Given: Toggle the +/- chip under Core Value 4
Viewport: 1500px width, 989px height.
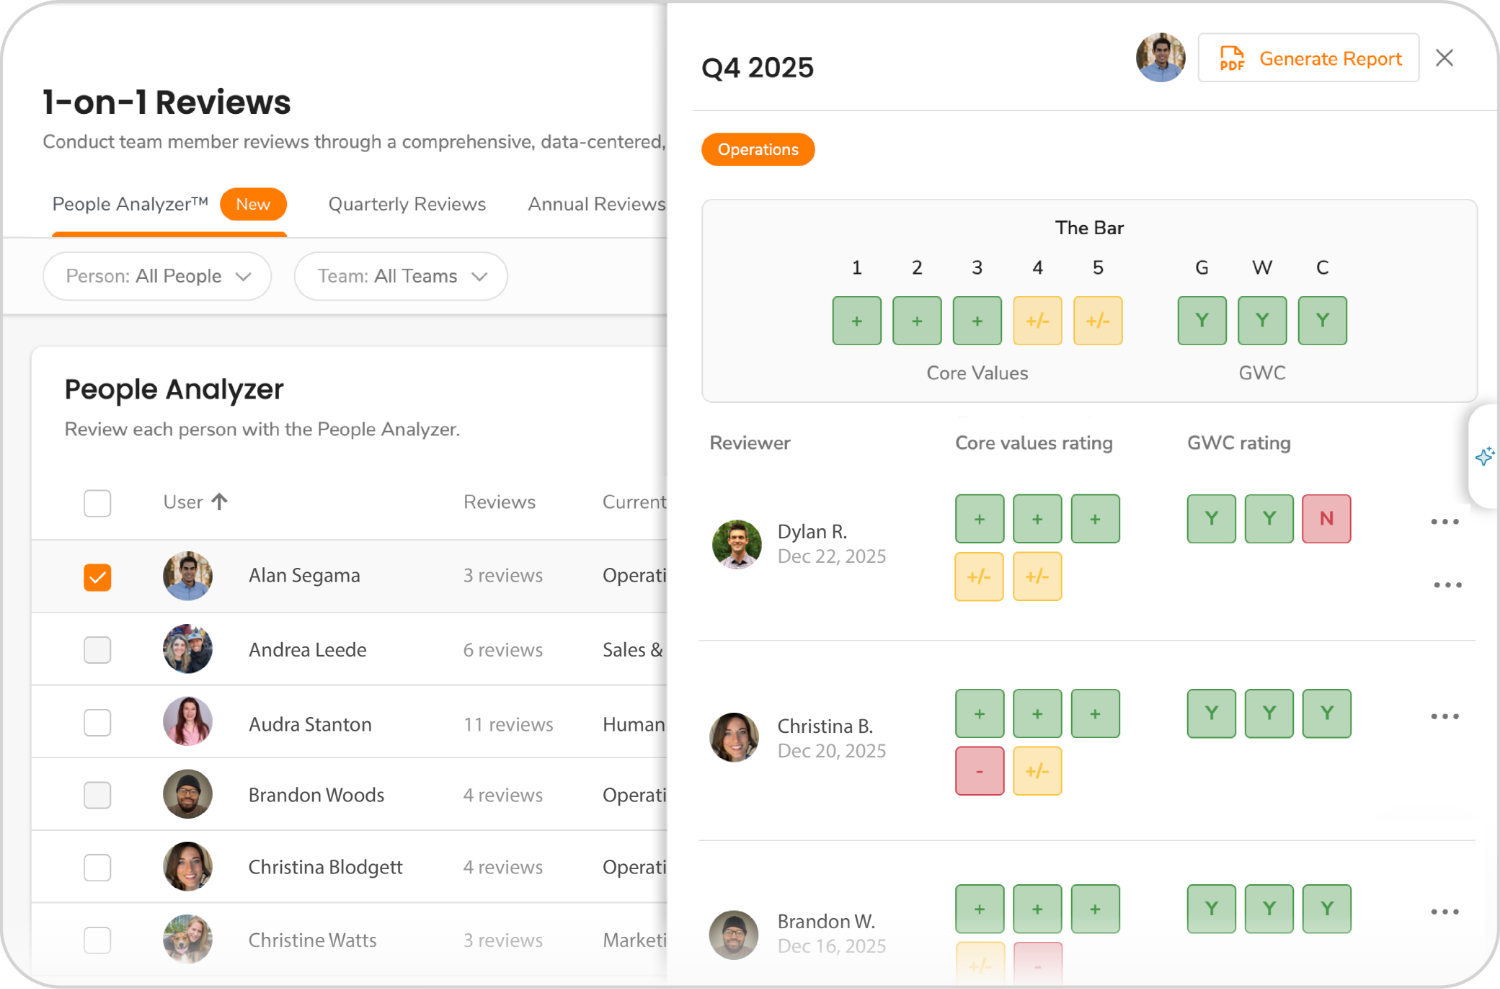Looking at the screenshot, I should [1037, 320].
